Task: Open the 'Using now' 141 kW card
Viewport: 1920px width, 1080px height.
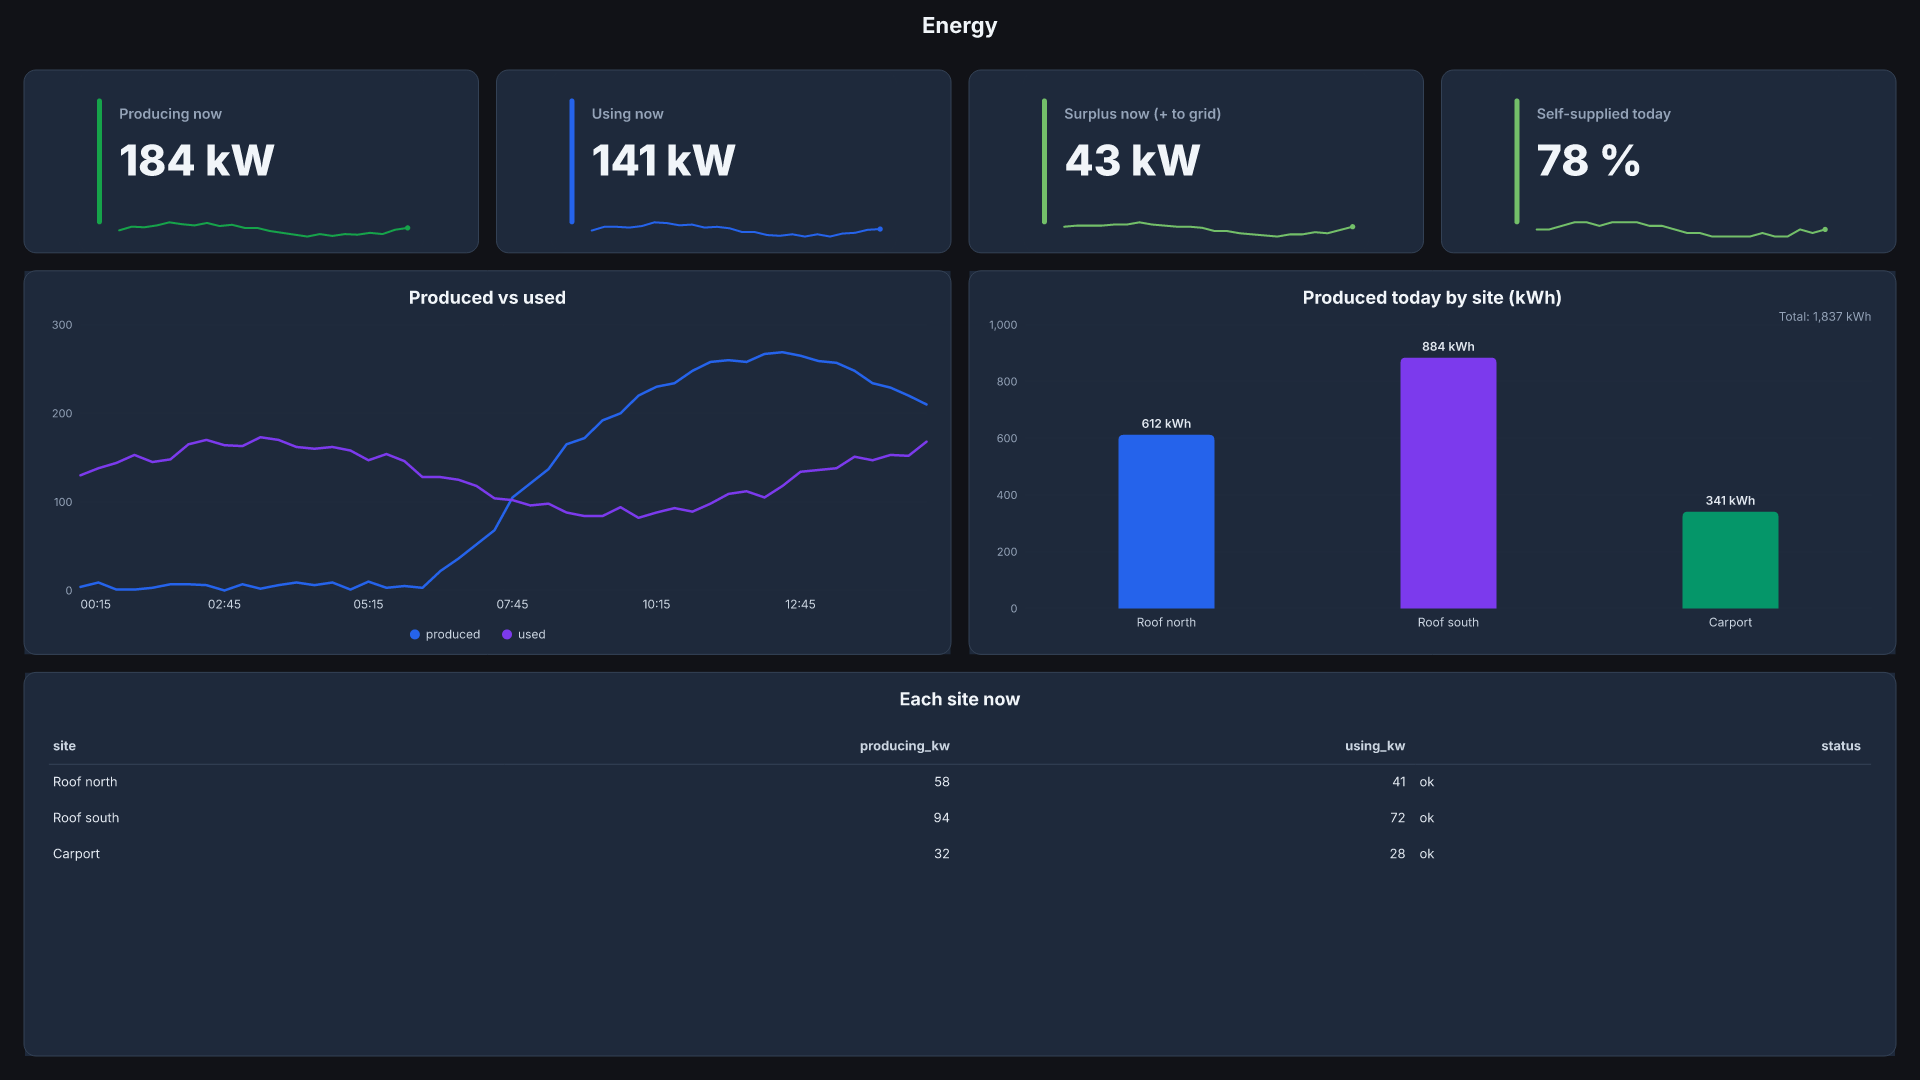Action: click(723, 161)
